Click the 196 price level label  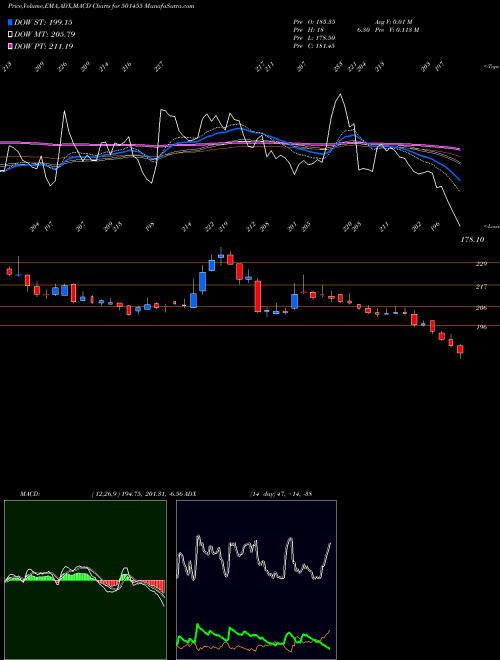[x=481, y=327]
